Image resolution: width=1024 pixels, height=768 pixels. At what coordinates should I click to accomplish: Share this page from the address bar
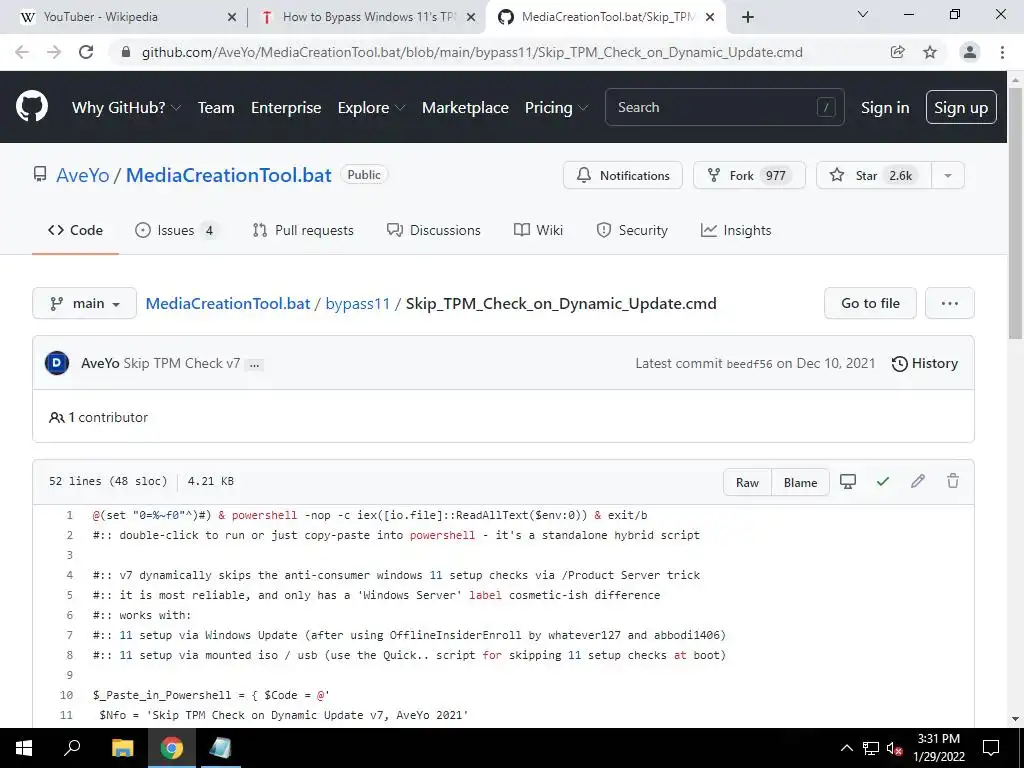(897, 52)
